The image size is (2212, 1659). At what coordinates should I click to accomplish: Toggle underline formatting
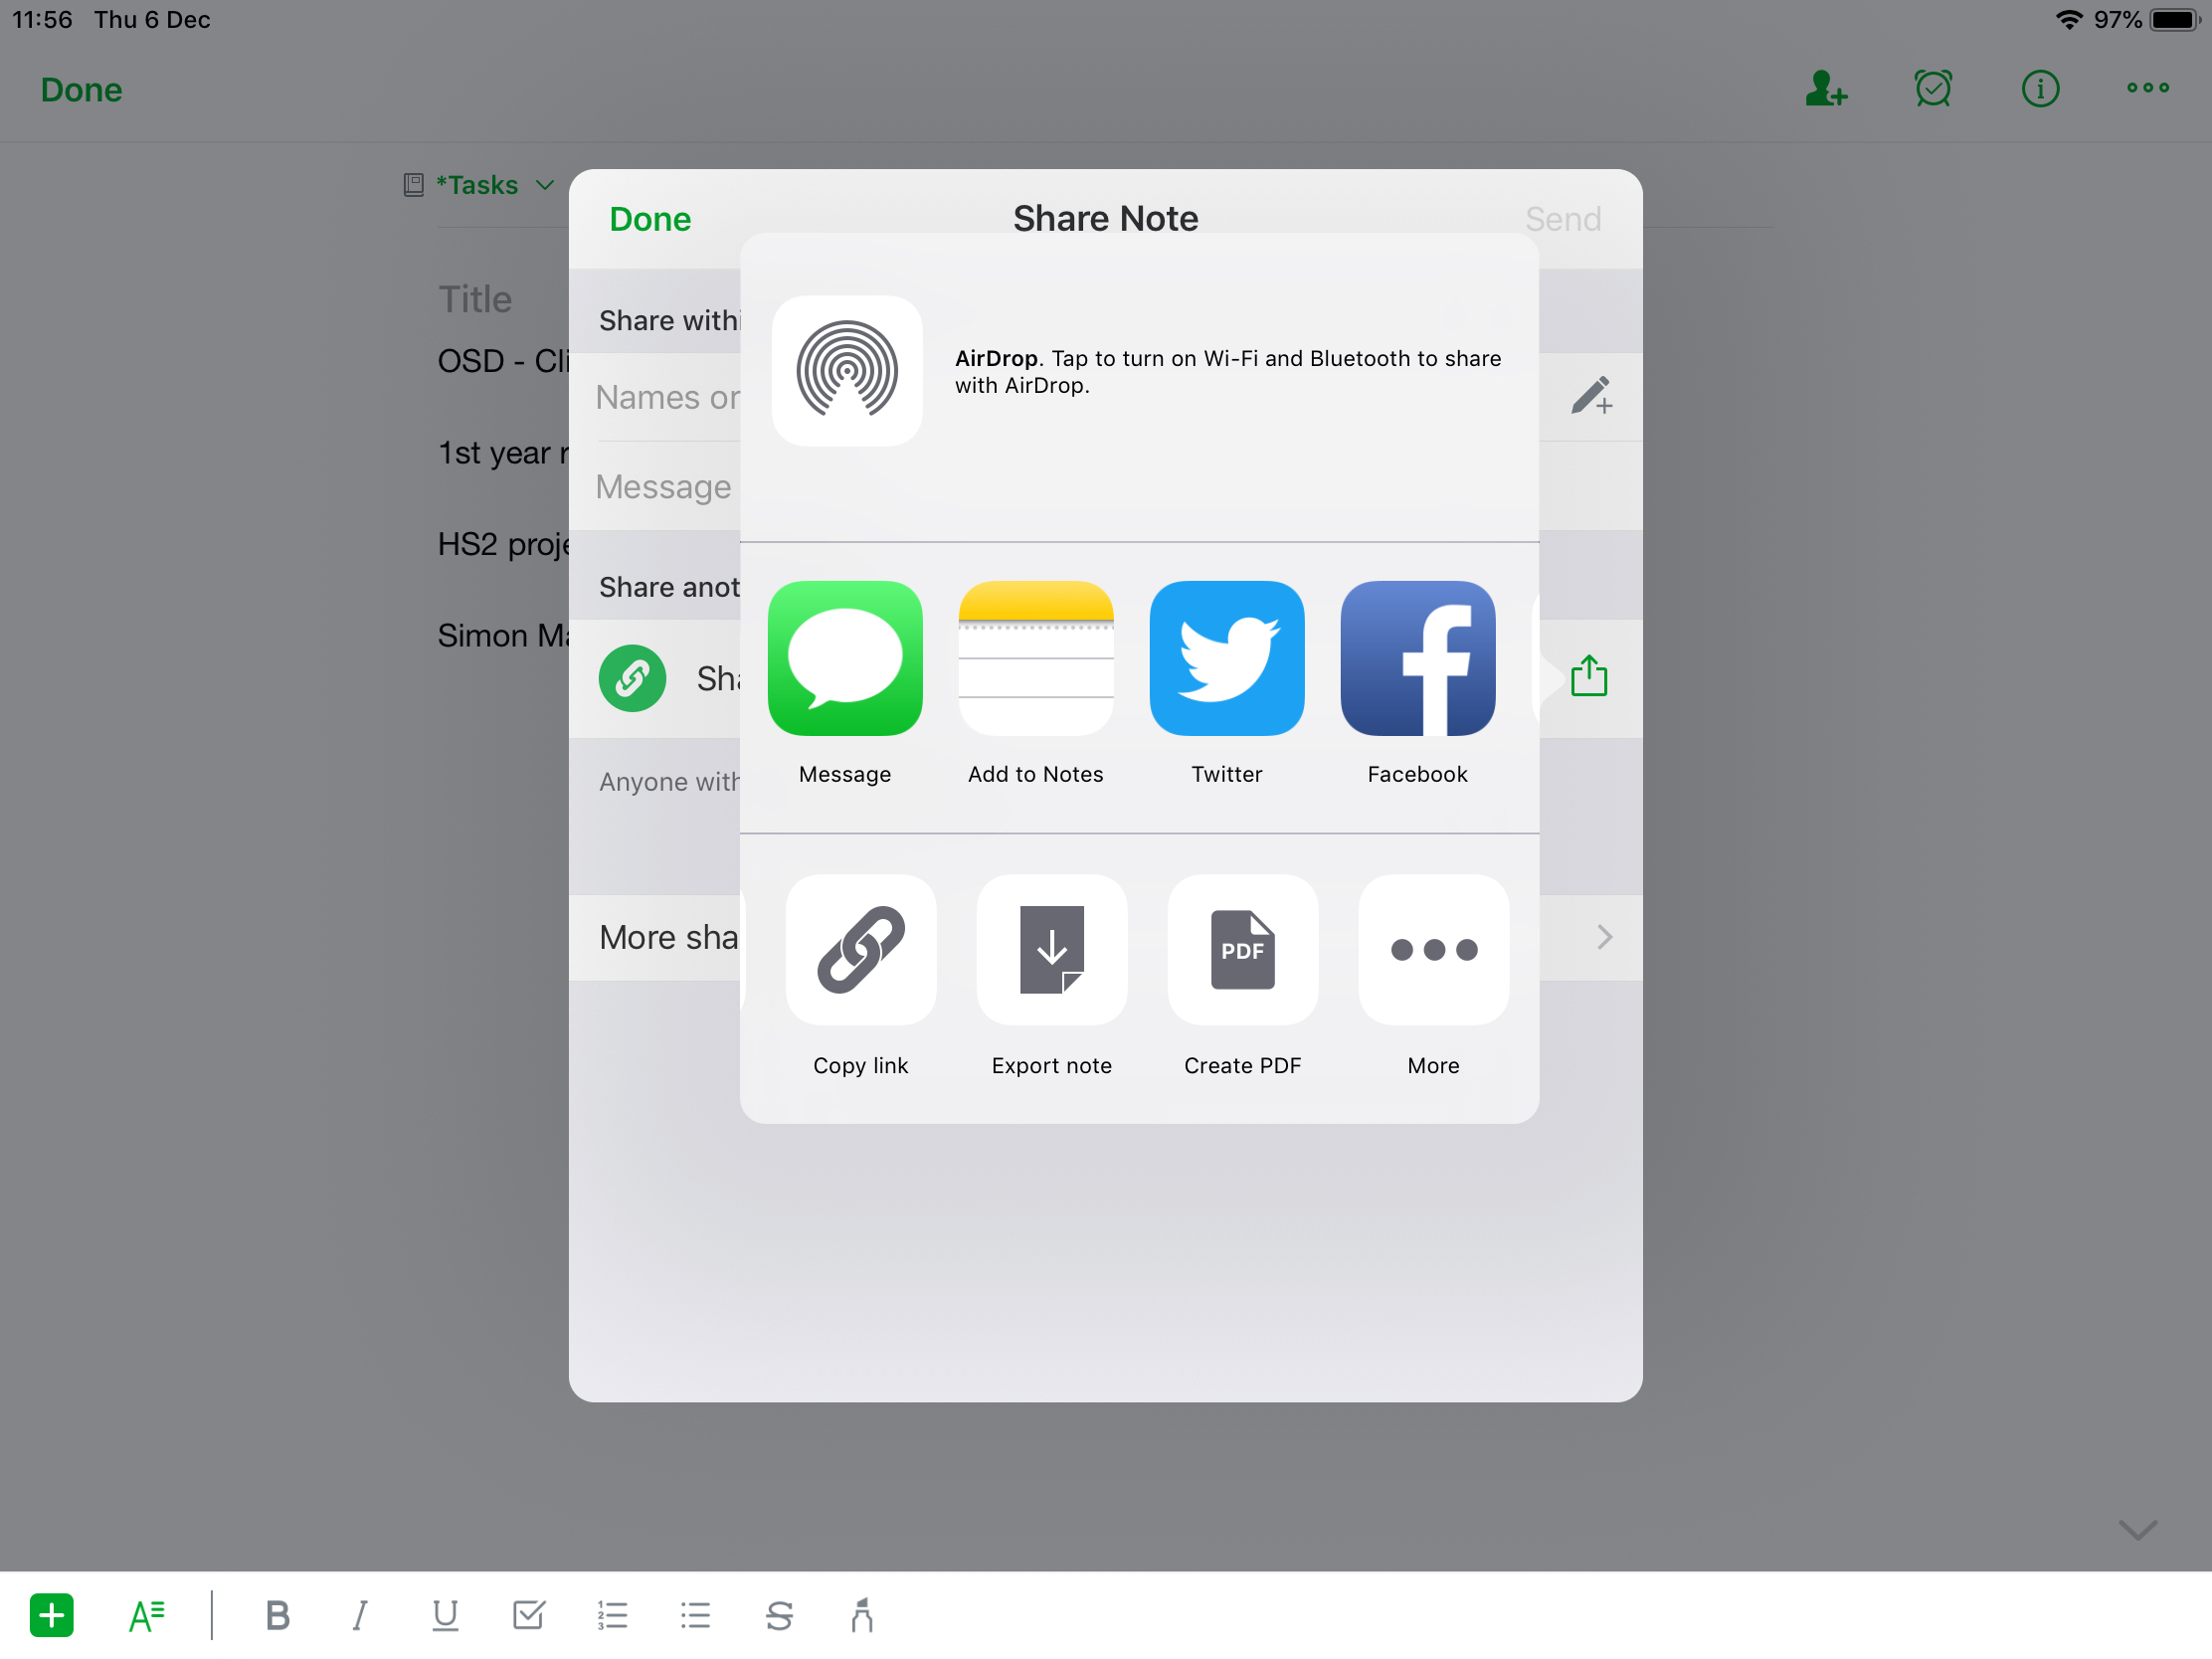coord(445,1615)
